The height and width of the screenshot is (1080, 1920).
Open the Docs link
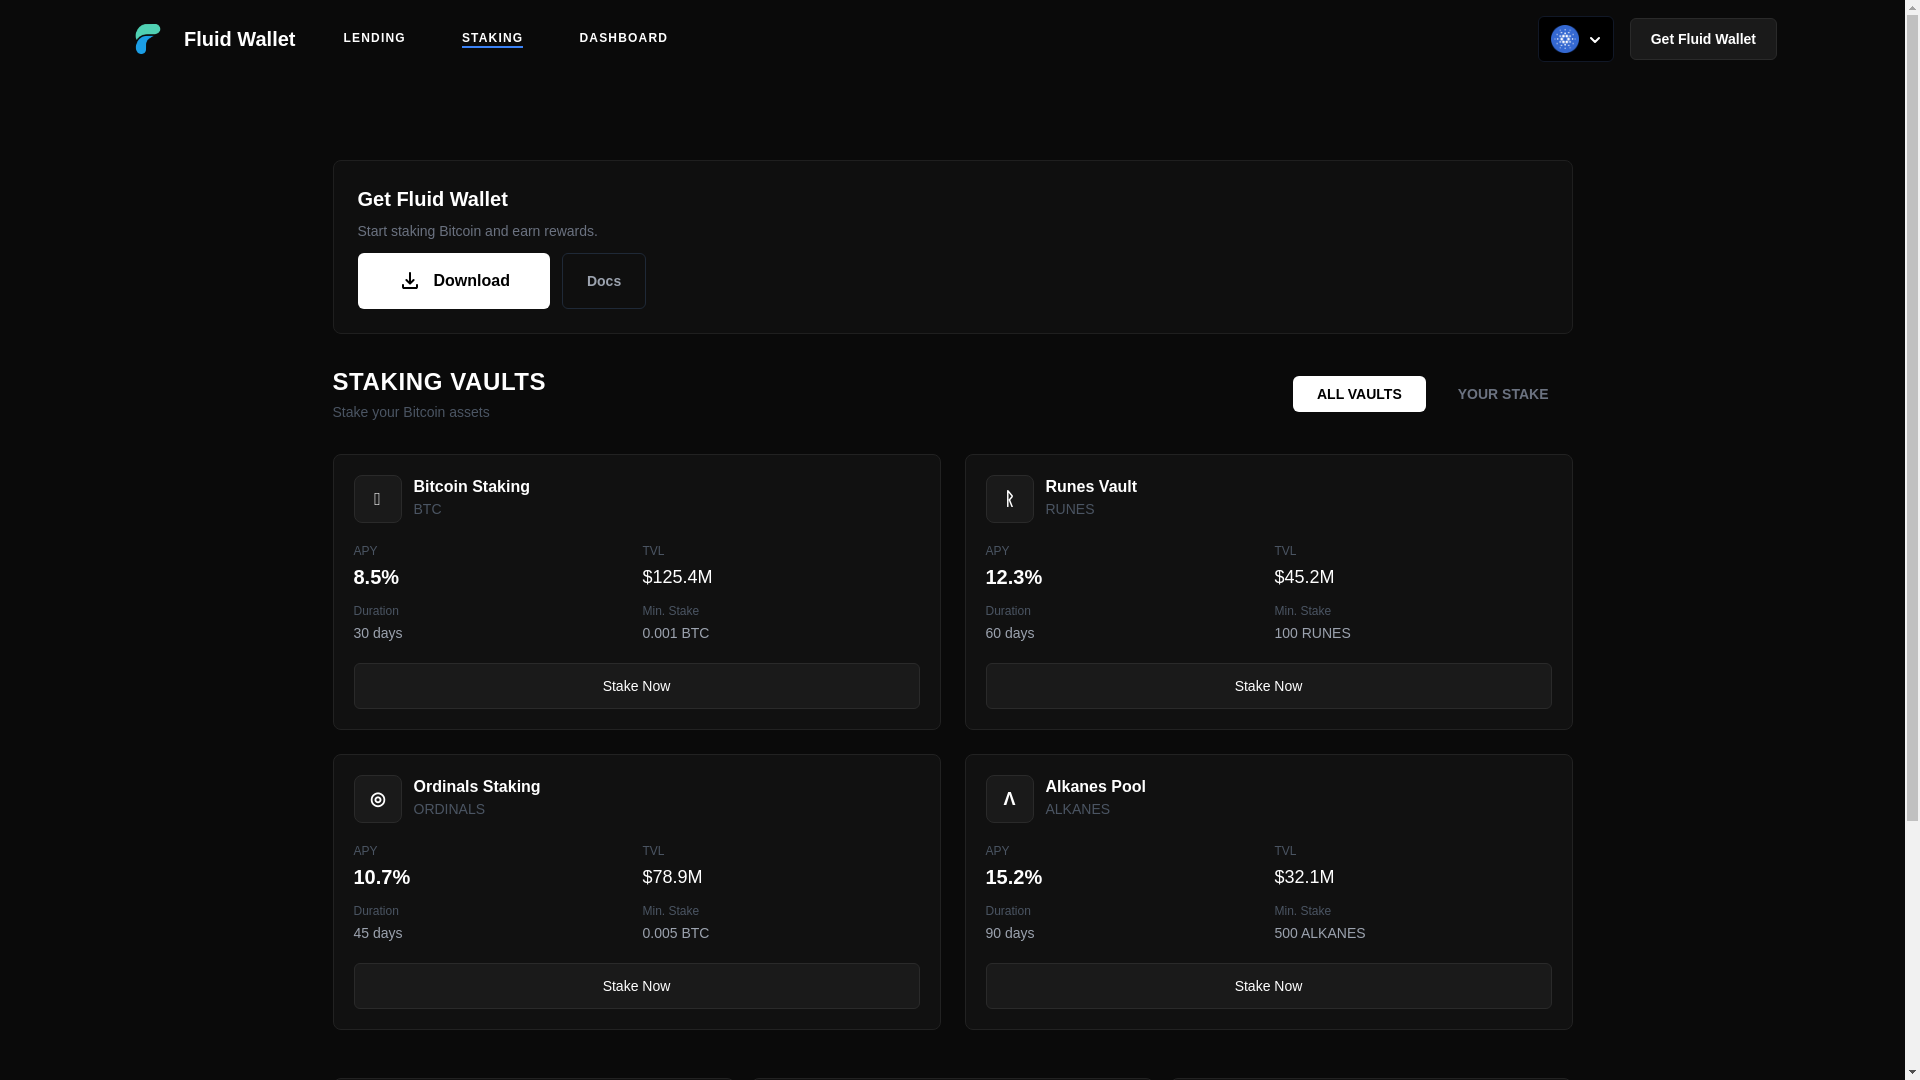(x=603, y=281)
